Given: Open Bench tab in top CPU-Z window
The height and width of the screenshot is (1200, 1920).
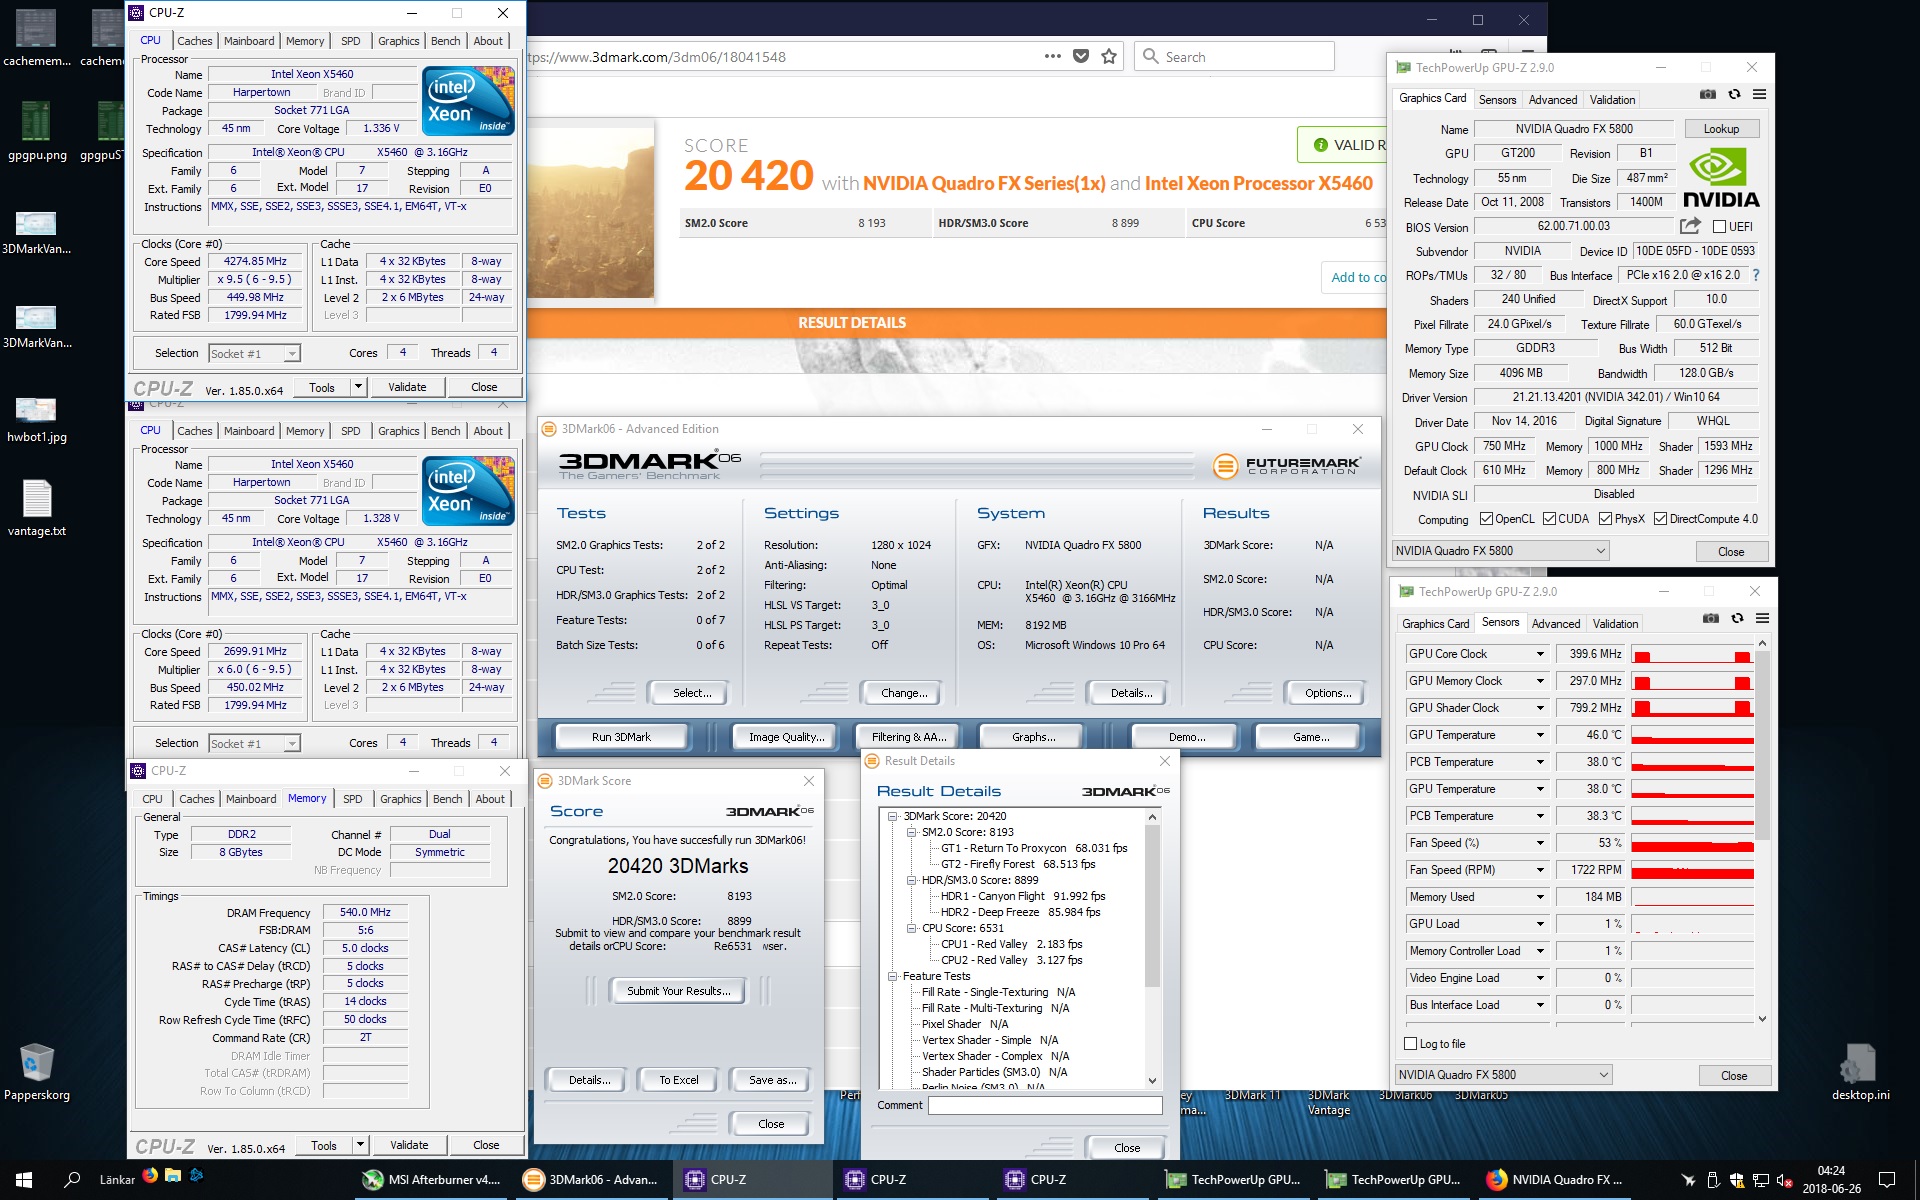Looking at the screenshot, I should pyautogui.click(x=446, y=41).
